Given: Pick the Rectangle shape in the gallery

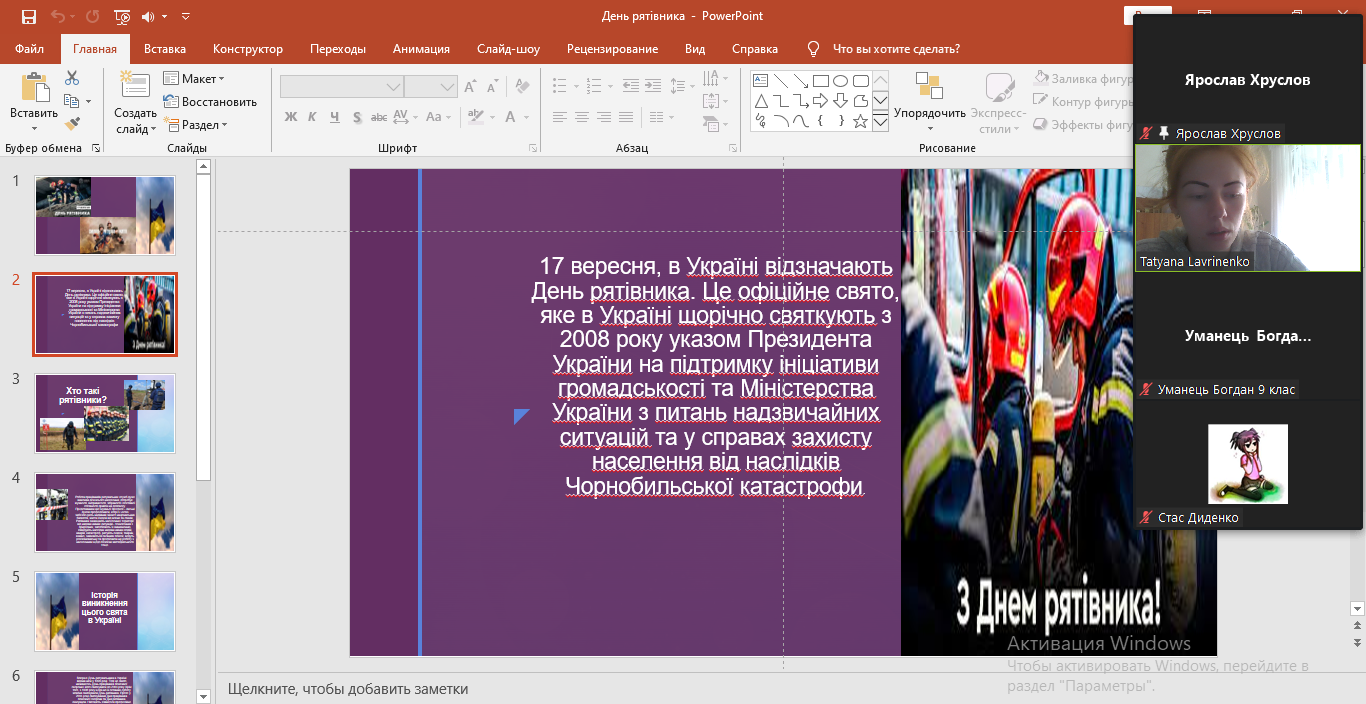Looking at the screenshot, I should [x=820, y=81].
